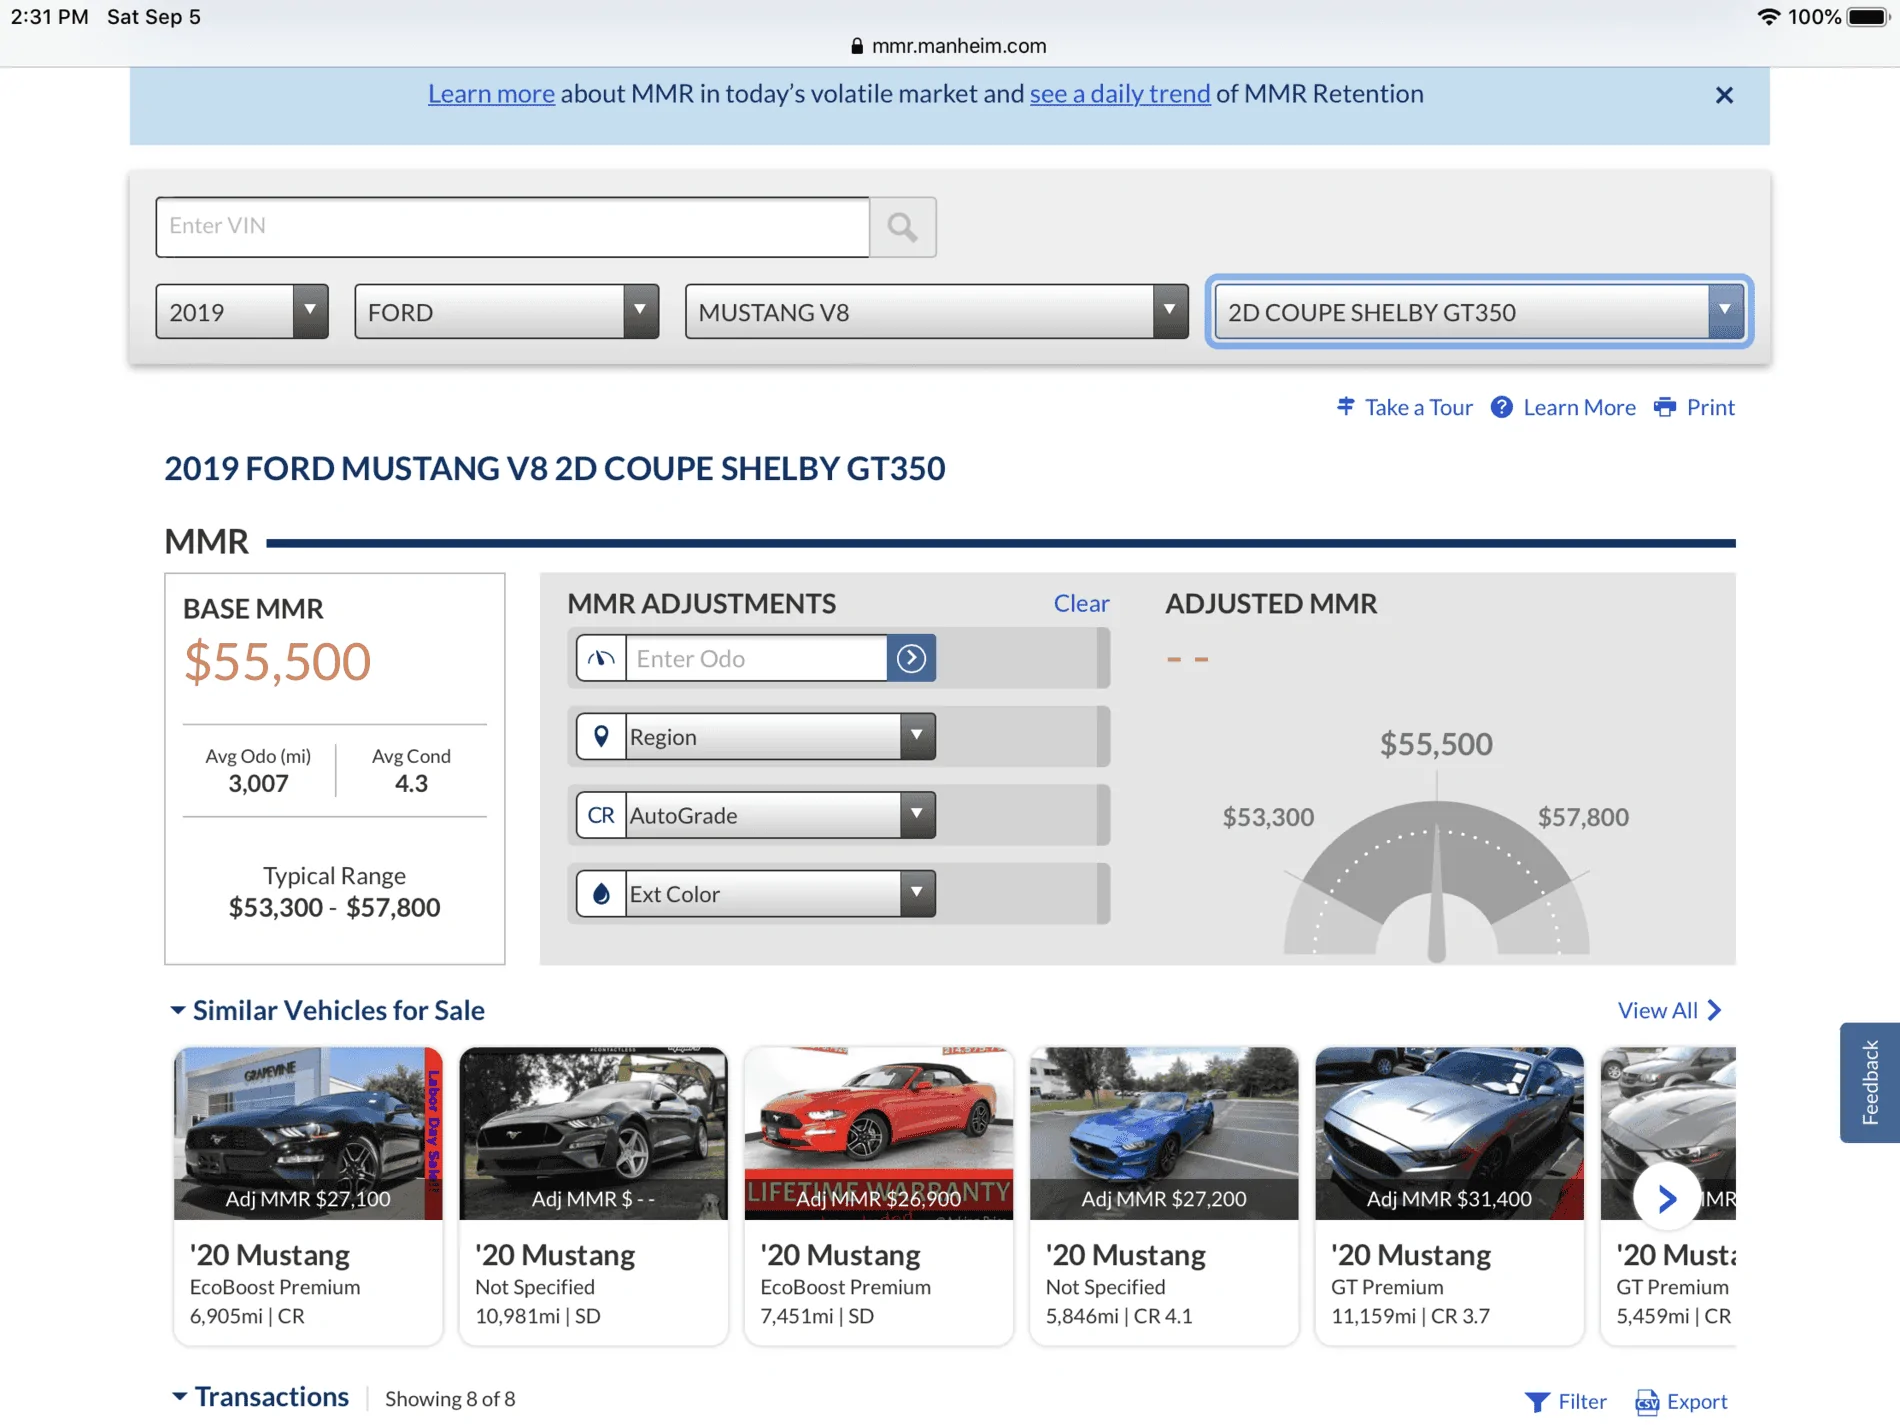Click the Learn More question mark icon
The image size is (1900, 1425).
point(1501,407)
